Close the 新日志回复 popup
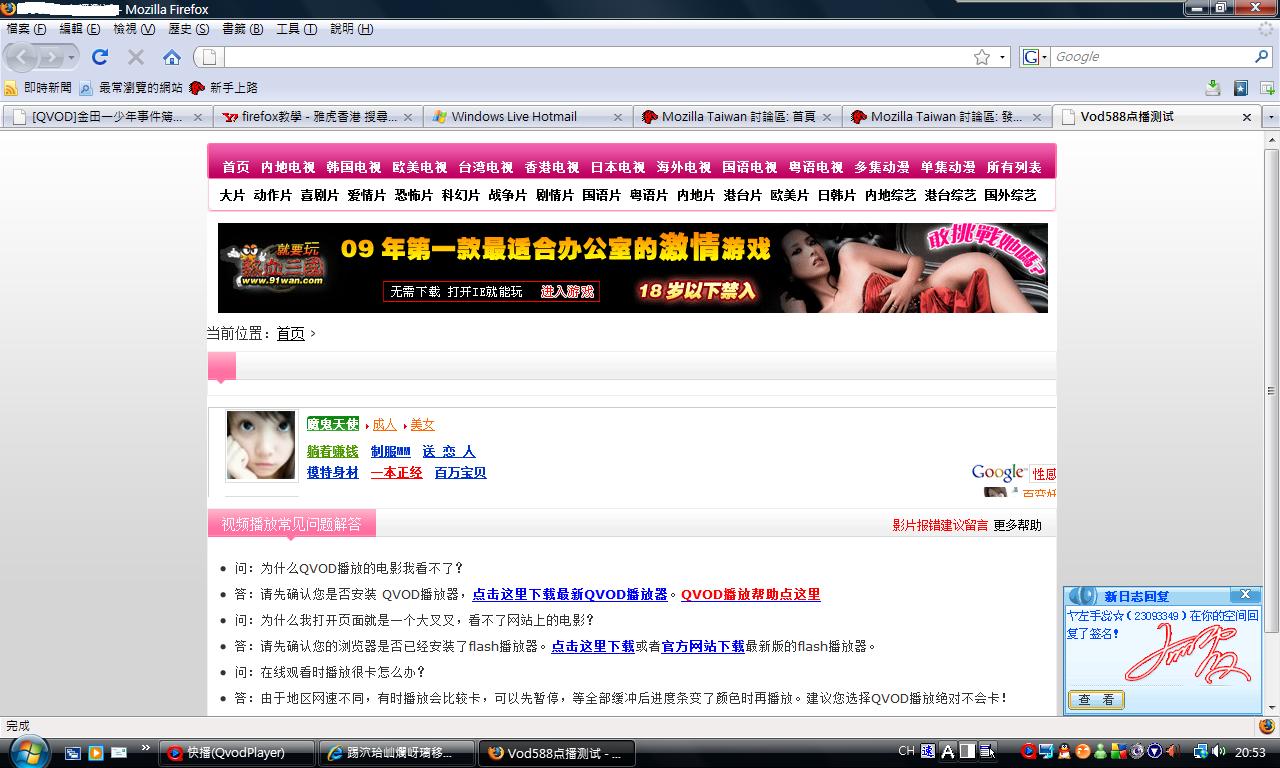Image resolution: width=1280 pixels, height=768 pixels. click(1245, 595)
